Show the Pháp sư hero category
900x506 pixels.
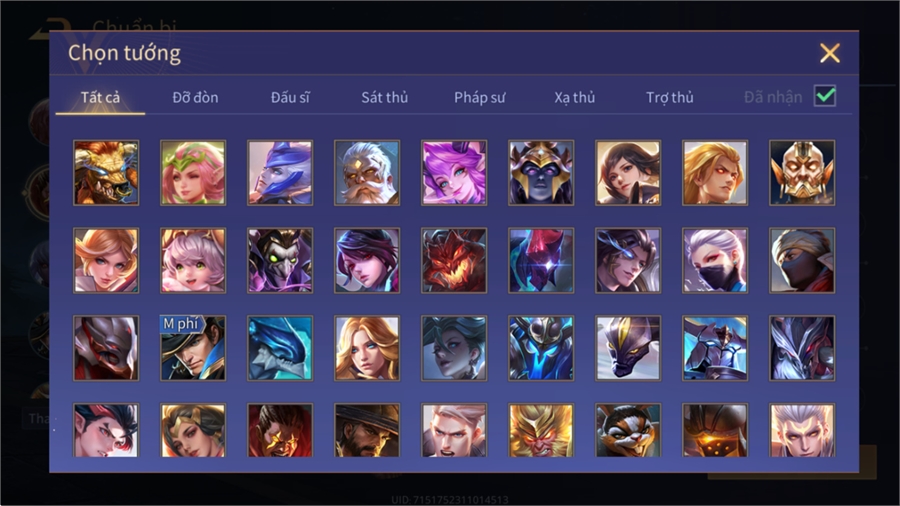pos(479,98)
